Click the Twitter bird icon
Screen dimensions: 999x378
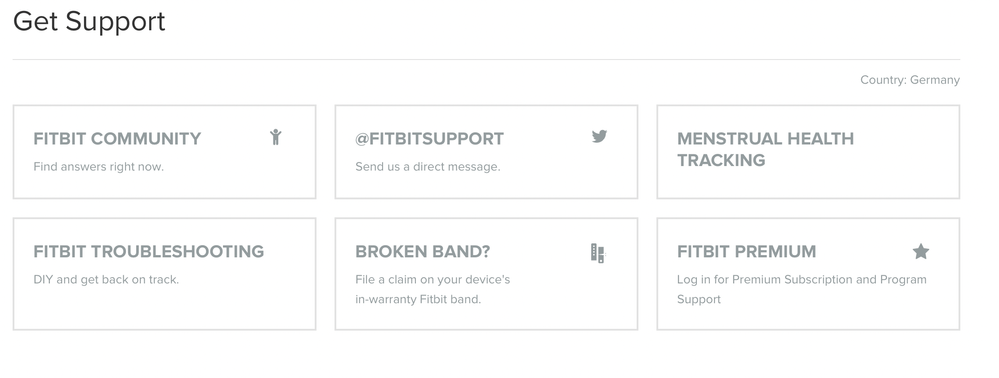click(x=599, y=136)
